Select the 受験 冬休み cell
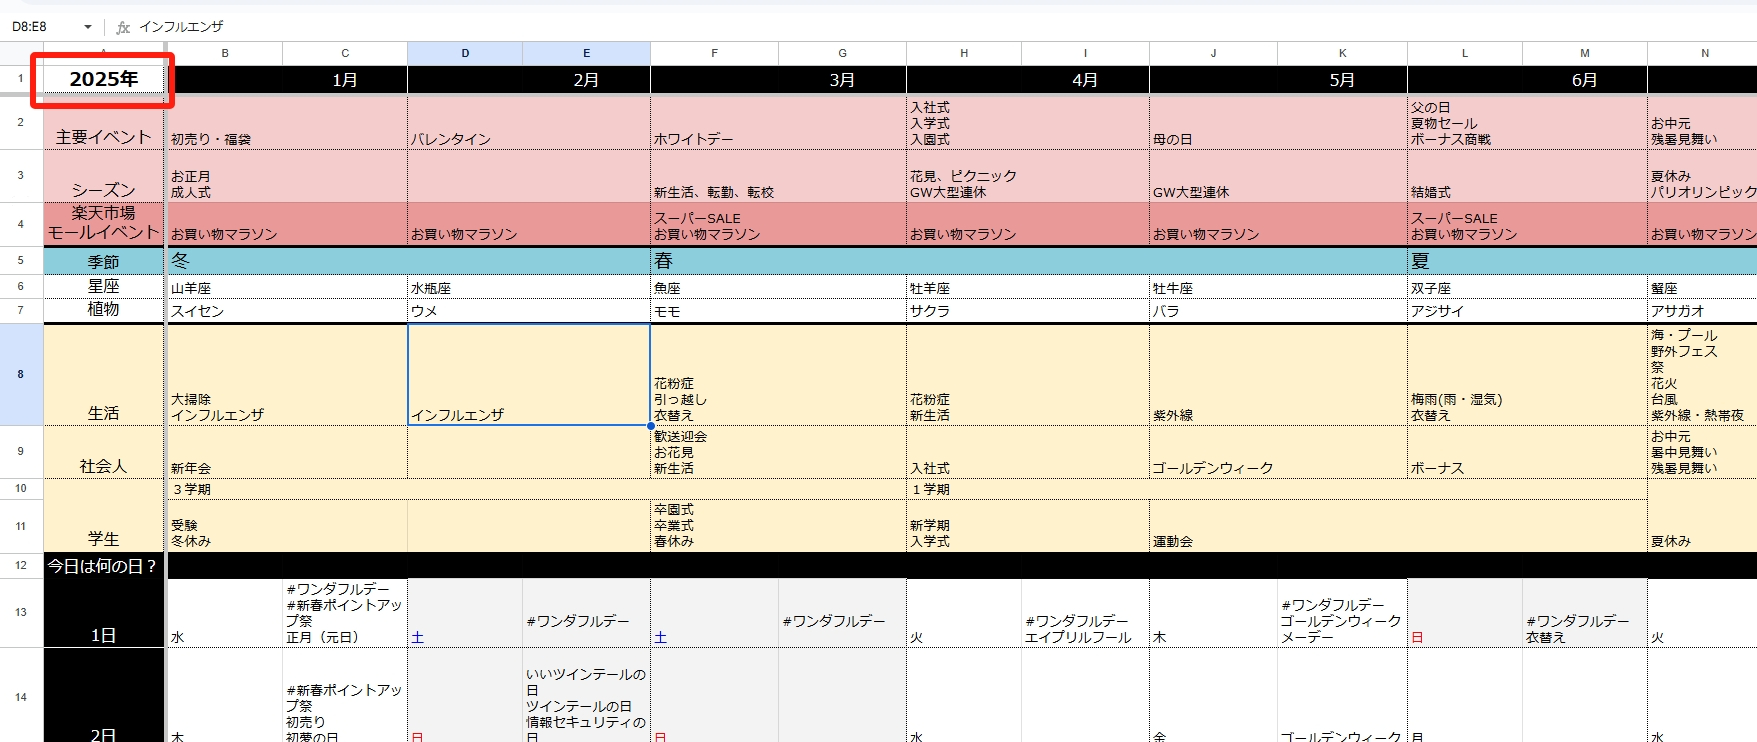 coord(286,526)
